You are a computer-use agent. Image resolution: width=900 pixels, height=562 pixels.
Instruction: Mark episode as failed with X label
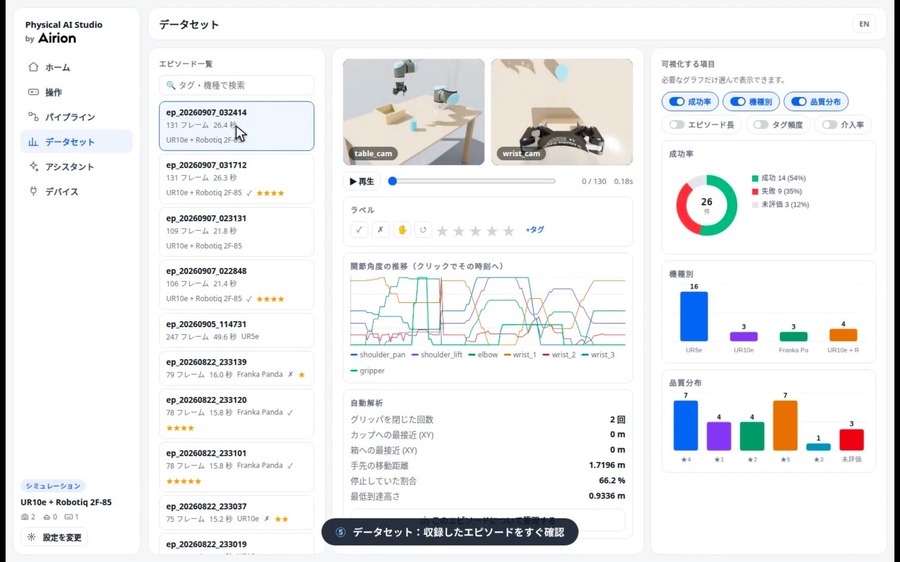380,230
